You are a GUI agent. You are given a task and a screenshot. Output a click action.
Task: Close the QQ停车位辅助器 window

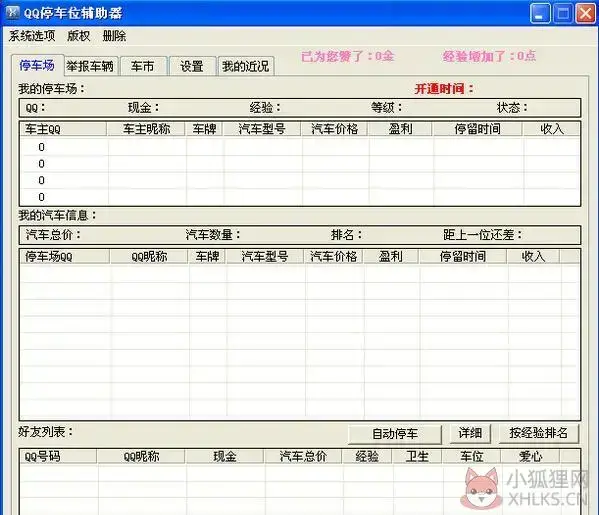click(x=586, y=13)
